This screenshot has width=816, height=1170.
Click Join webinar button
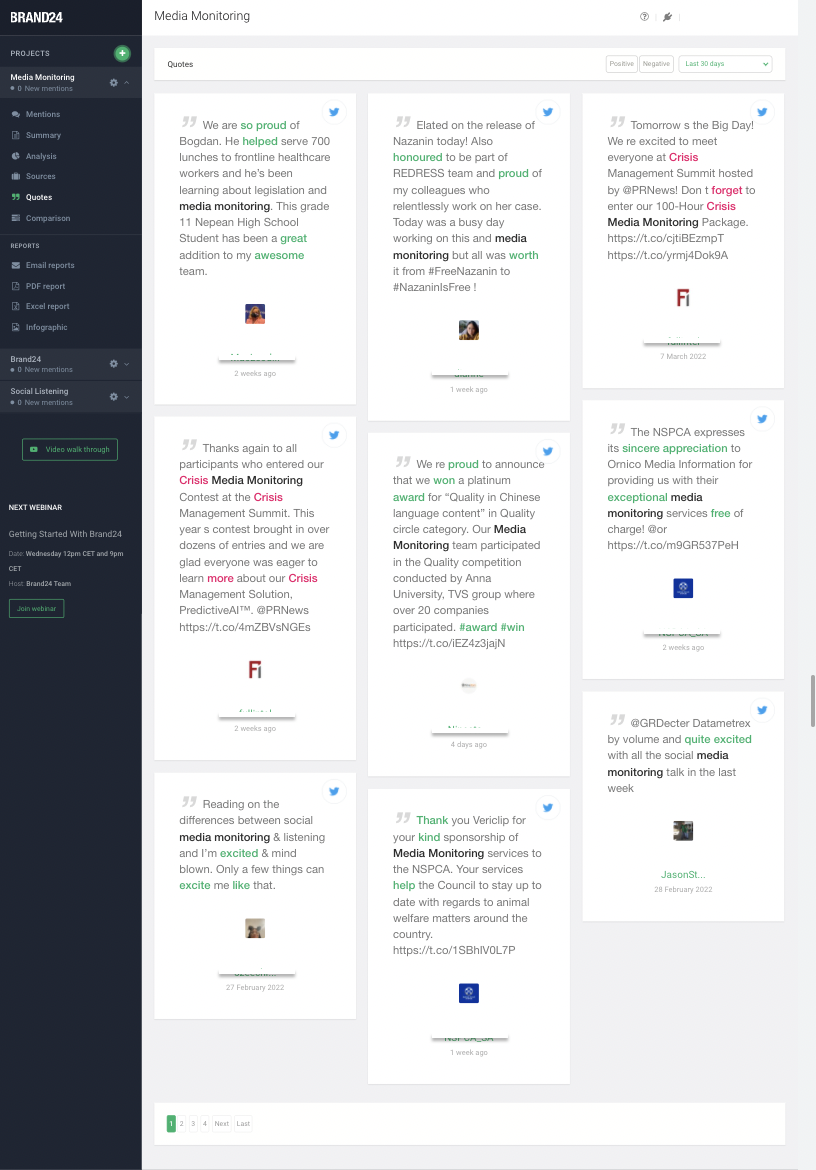click(37, 609)
